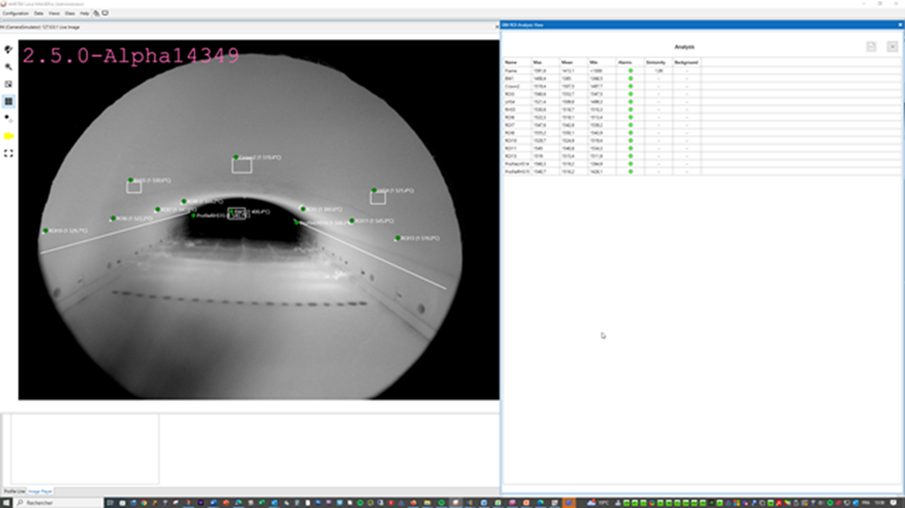Click the ROI11 green marker on the image
The height and width of the screenshot is (508, 905).
(351, 221)
